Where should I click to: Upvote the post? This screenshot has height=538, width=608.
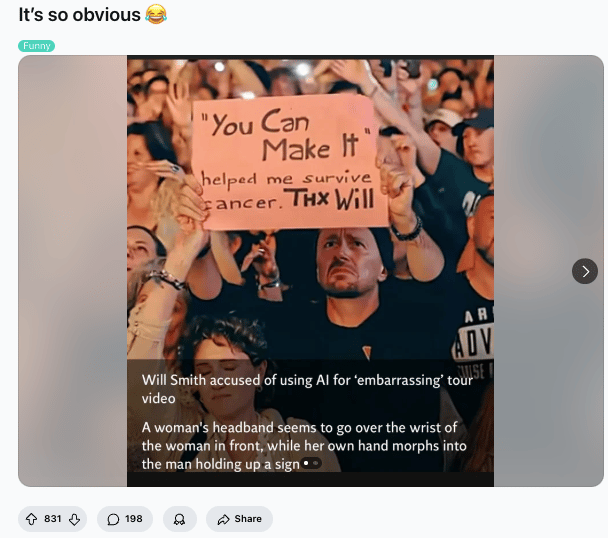[x=31, y=519]
